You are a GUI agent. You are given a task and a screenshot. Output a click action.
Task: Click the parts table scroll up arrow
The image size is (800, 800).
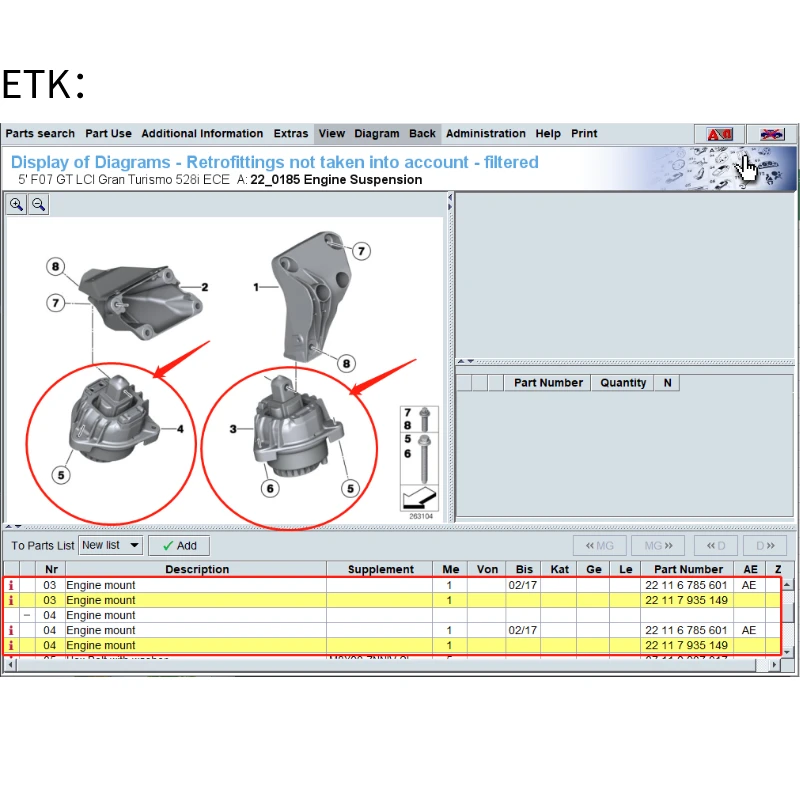[788, 584]
